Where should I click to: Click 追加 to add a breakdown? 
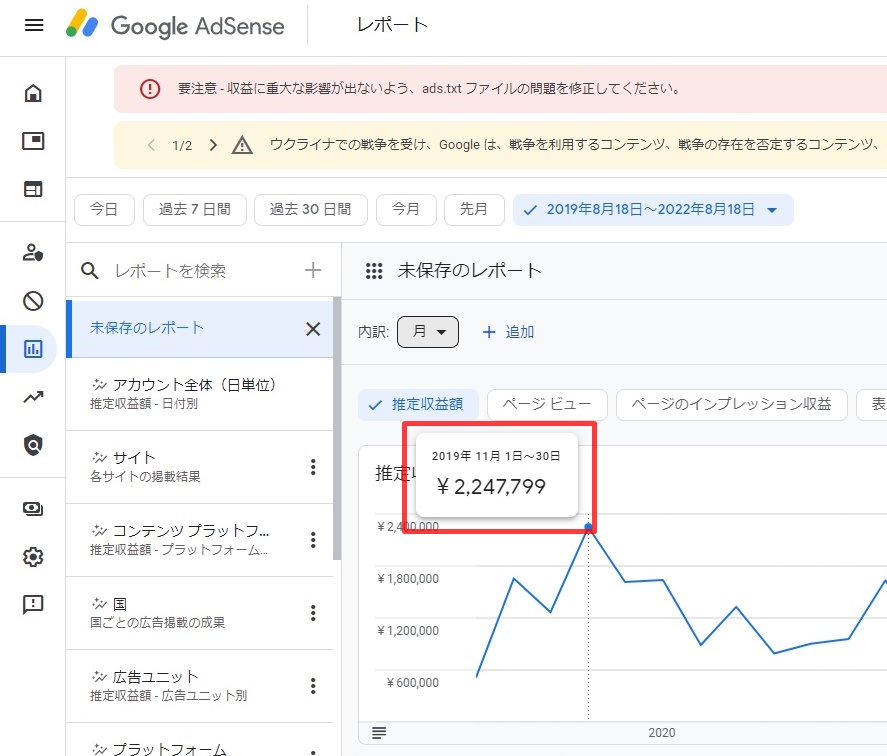point(508,332)
